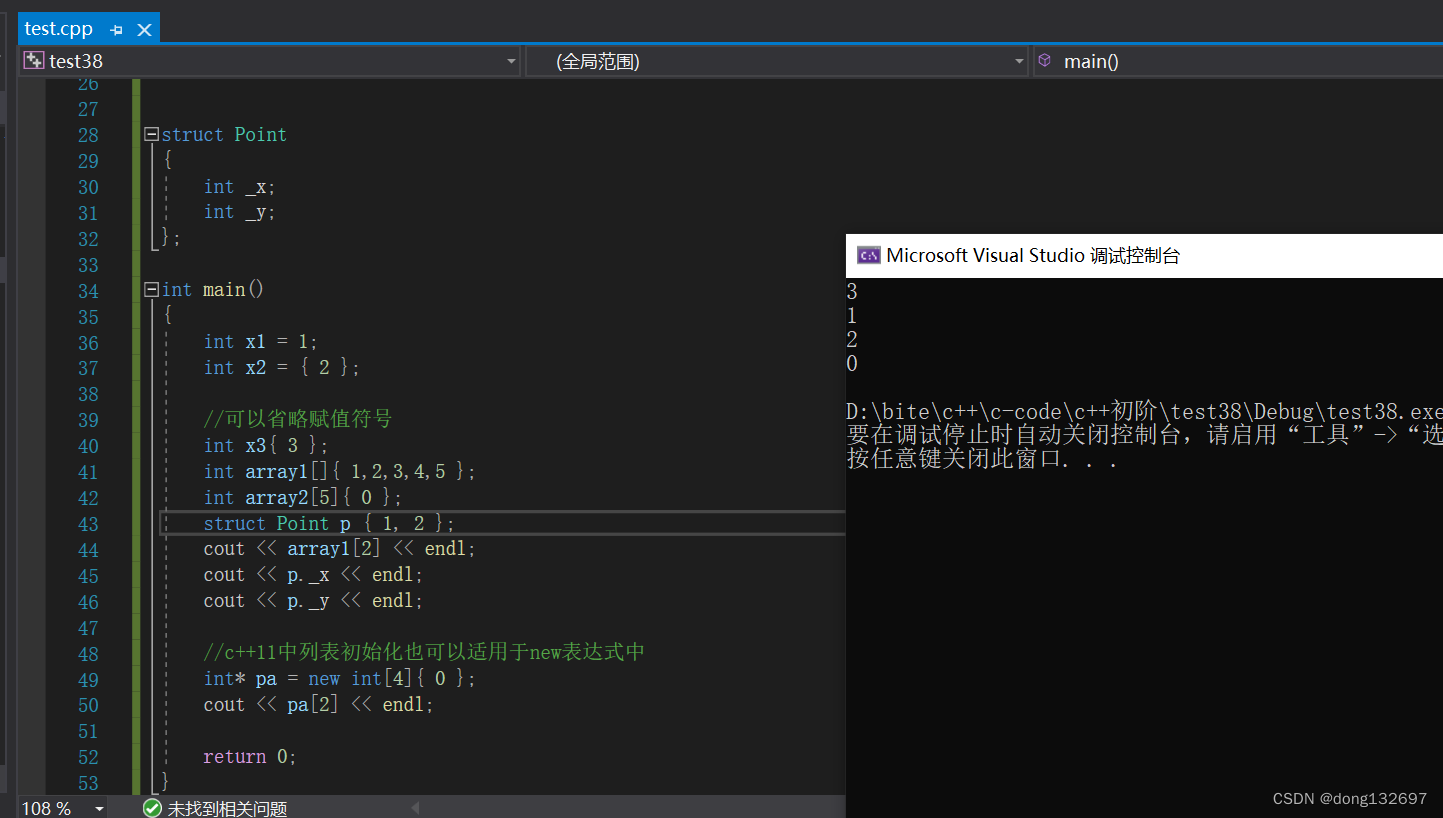1443x818 pixels.
Task: Click the array2[5] declaration line
Action: coord(303,497)
